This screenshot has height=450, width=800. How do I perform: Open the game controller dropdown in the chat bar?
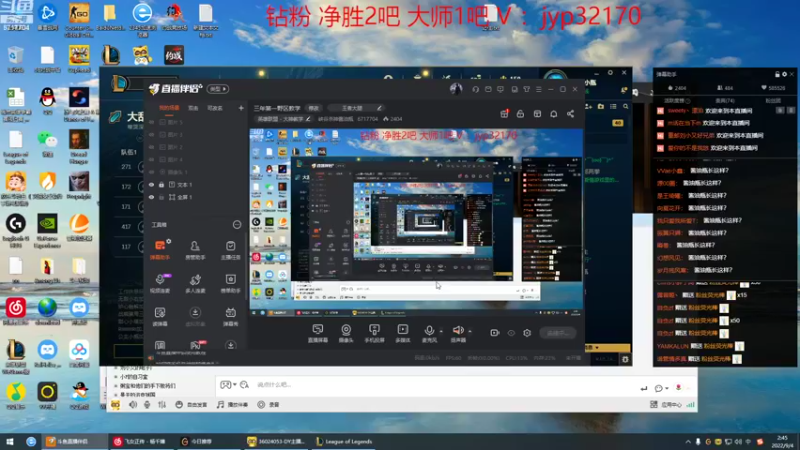228,385
